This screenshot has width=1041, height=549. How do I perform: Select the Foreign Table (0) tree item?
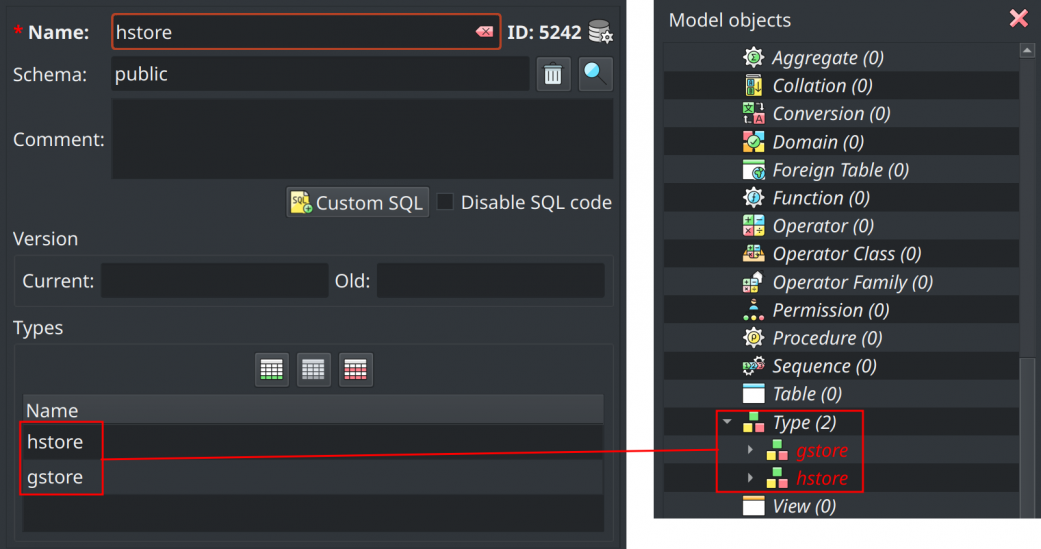click(841, 170)
